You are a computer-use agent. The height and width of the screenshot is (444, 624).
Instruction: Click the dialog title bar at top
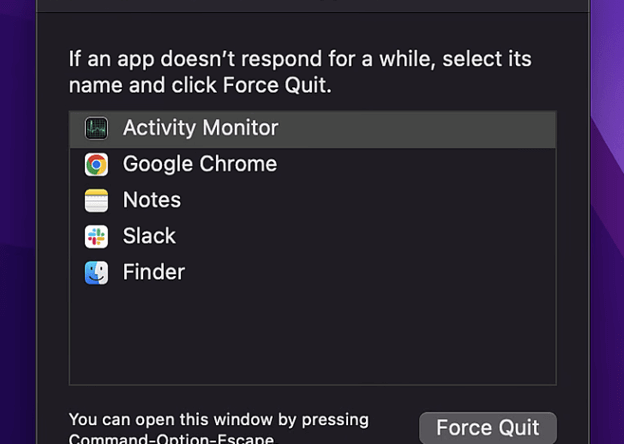312,5
